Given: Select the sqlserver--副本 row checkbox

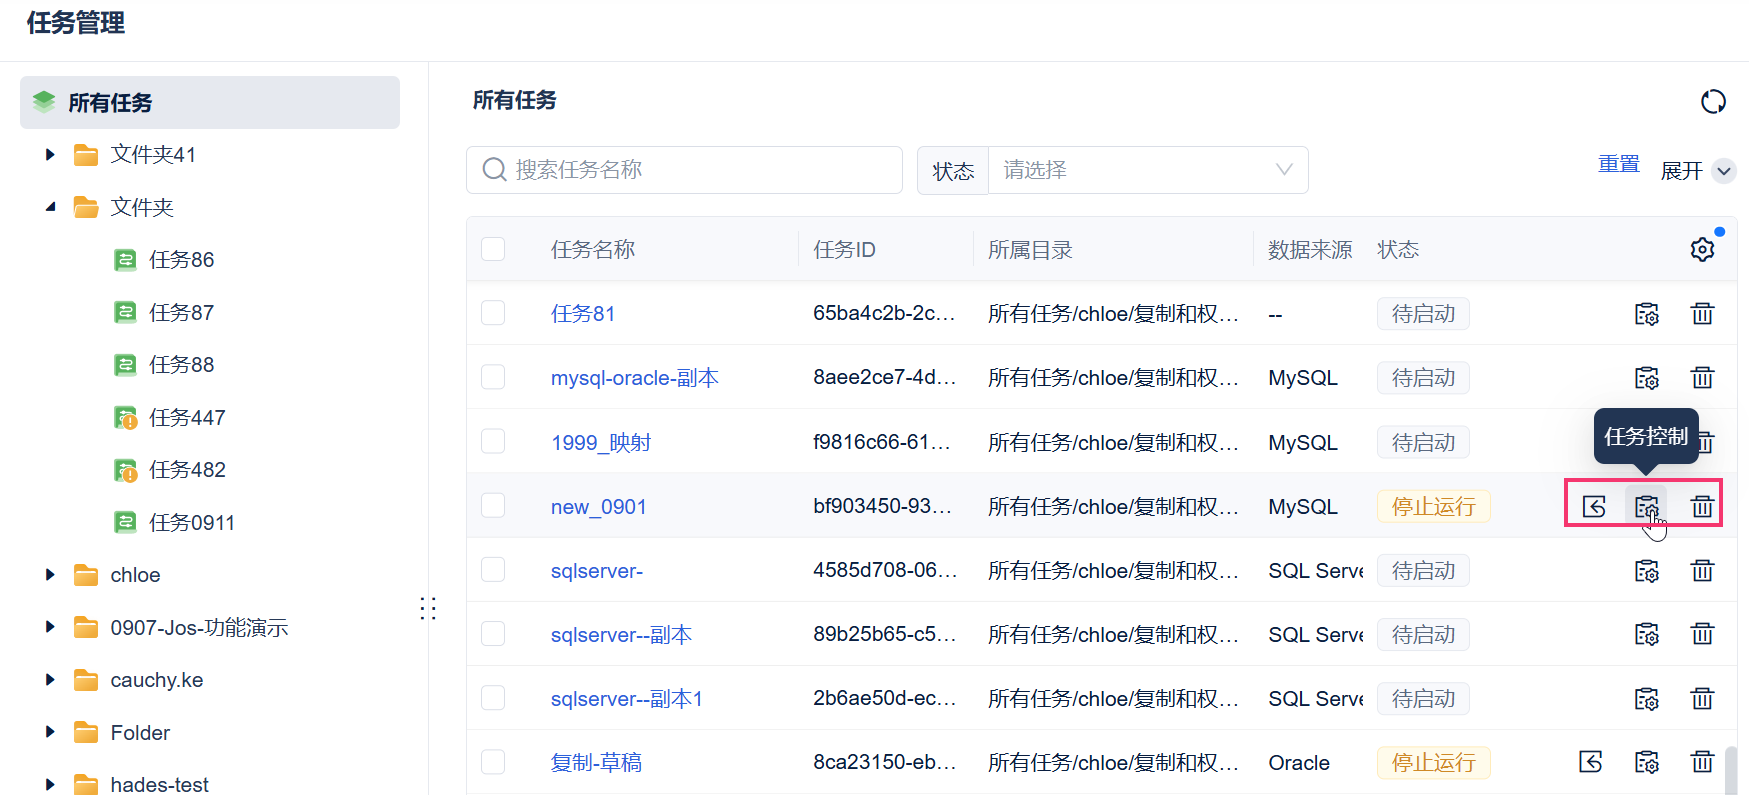Looking at the screenshot, I should [493, 634].
